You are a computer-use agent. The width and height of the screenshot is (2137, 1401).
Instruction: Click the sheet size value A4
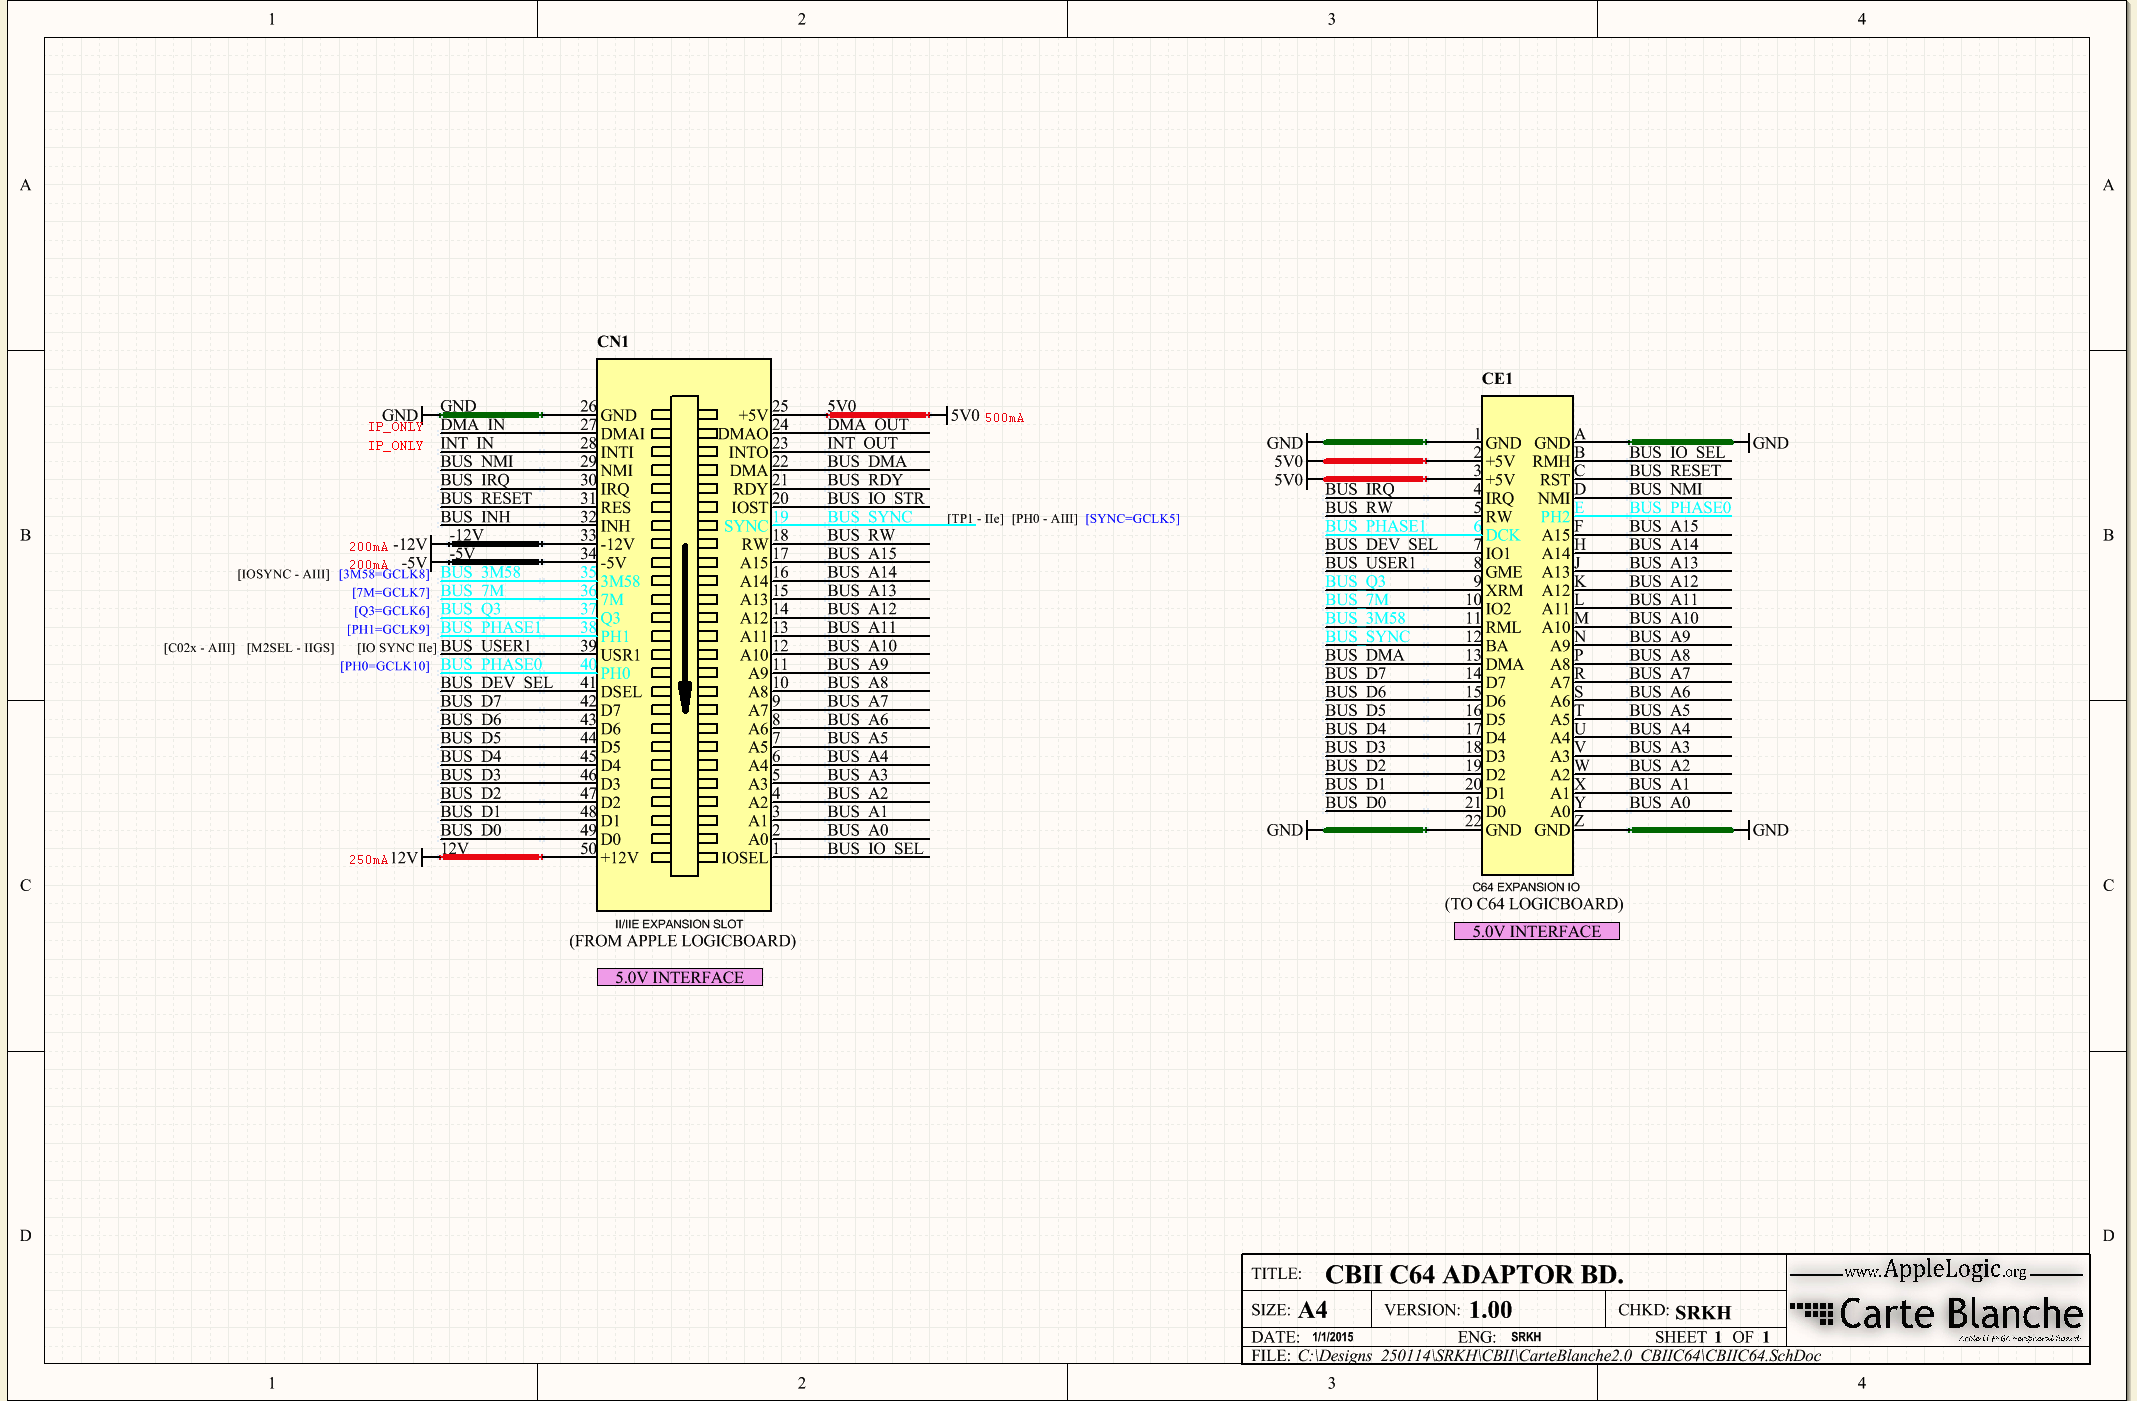coord(1313,1310)
